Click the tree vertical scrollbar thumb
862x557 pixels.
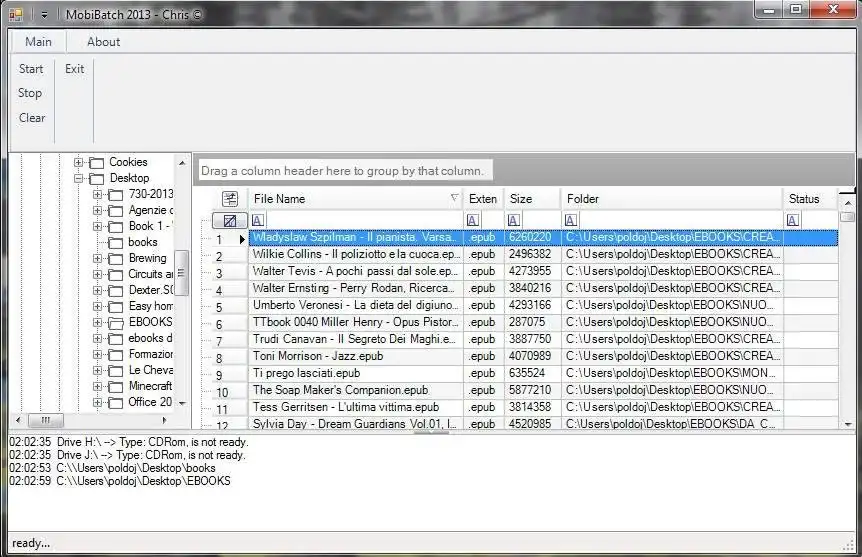pos(181,273)
